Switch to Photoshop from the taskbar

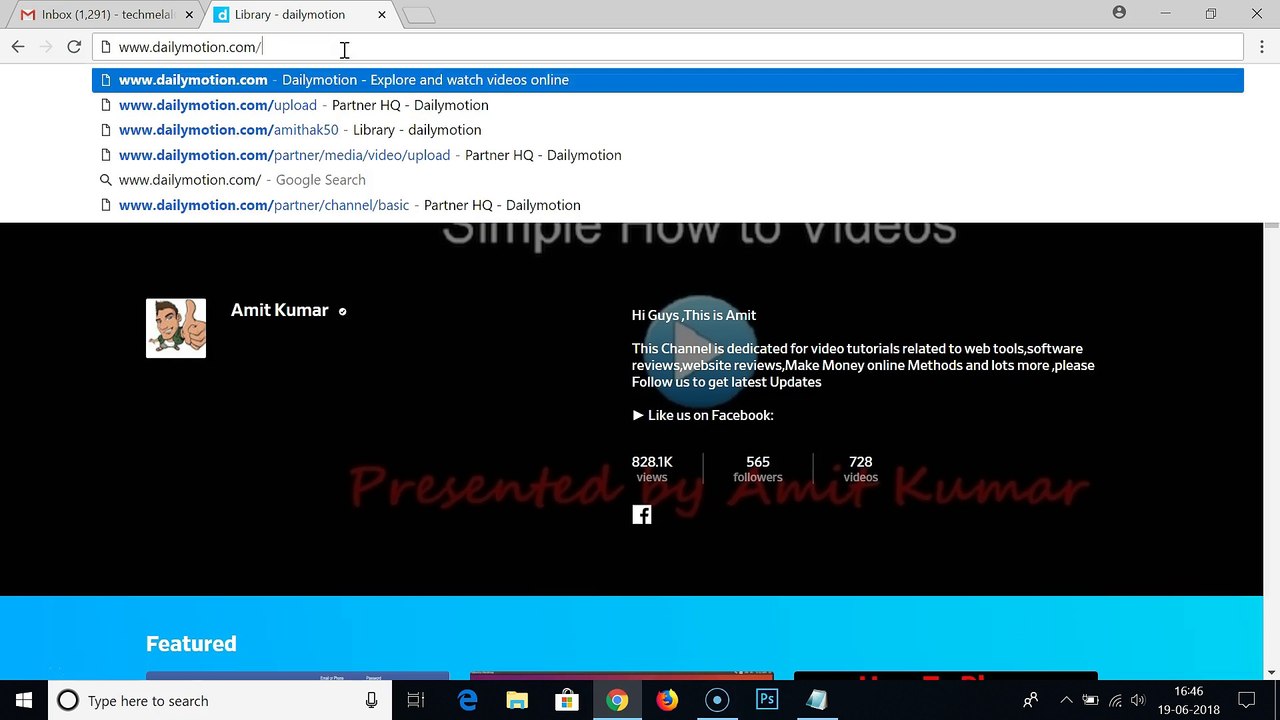pos(767,700)
